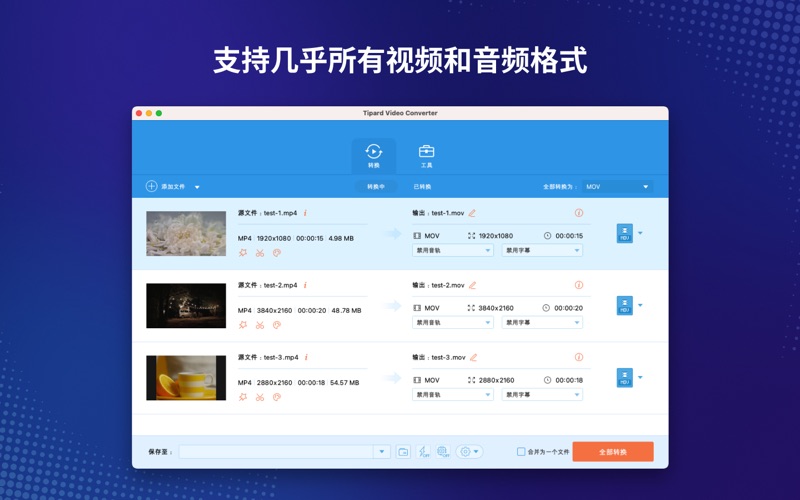Check the 合并为一个文件 checkbox
The height and width of the screenshot is (500, 800).
point(521,452)
